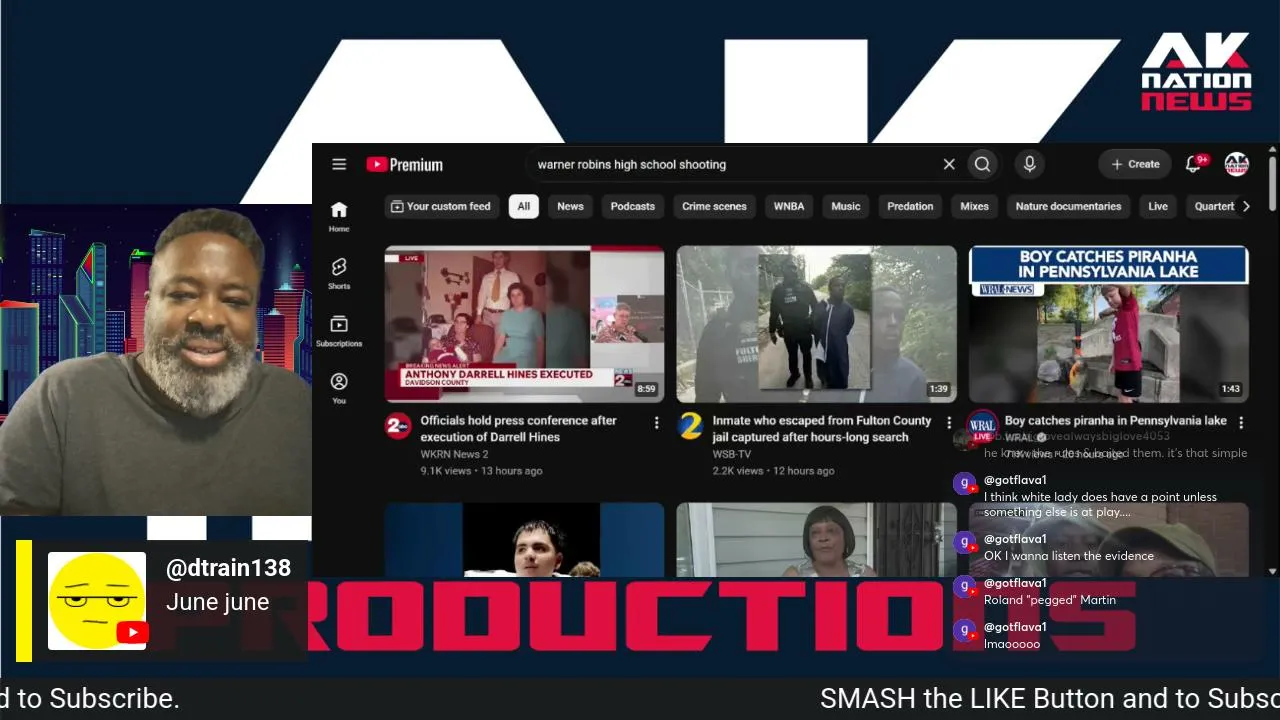
Task: Open the WSB-TV channel avatar
Action: (x=690, y=426)
